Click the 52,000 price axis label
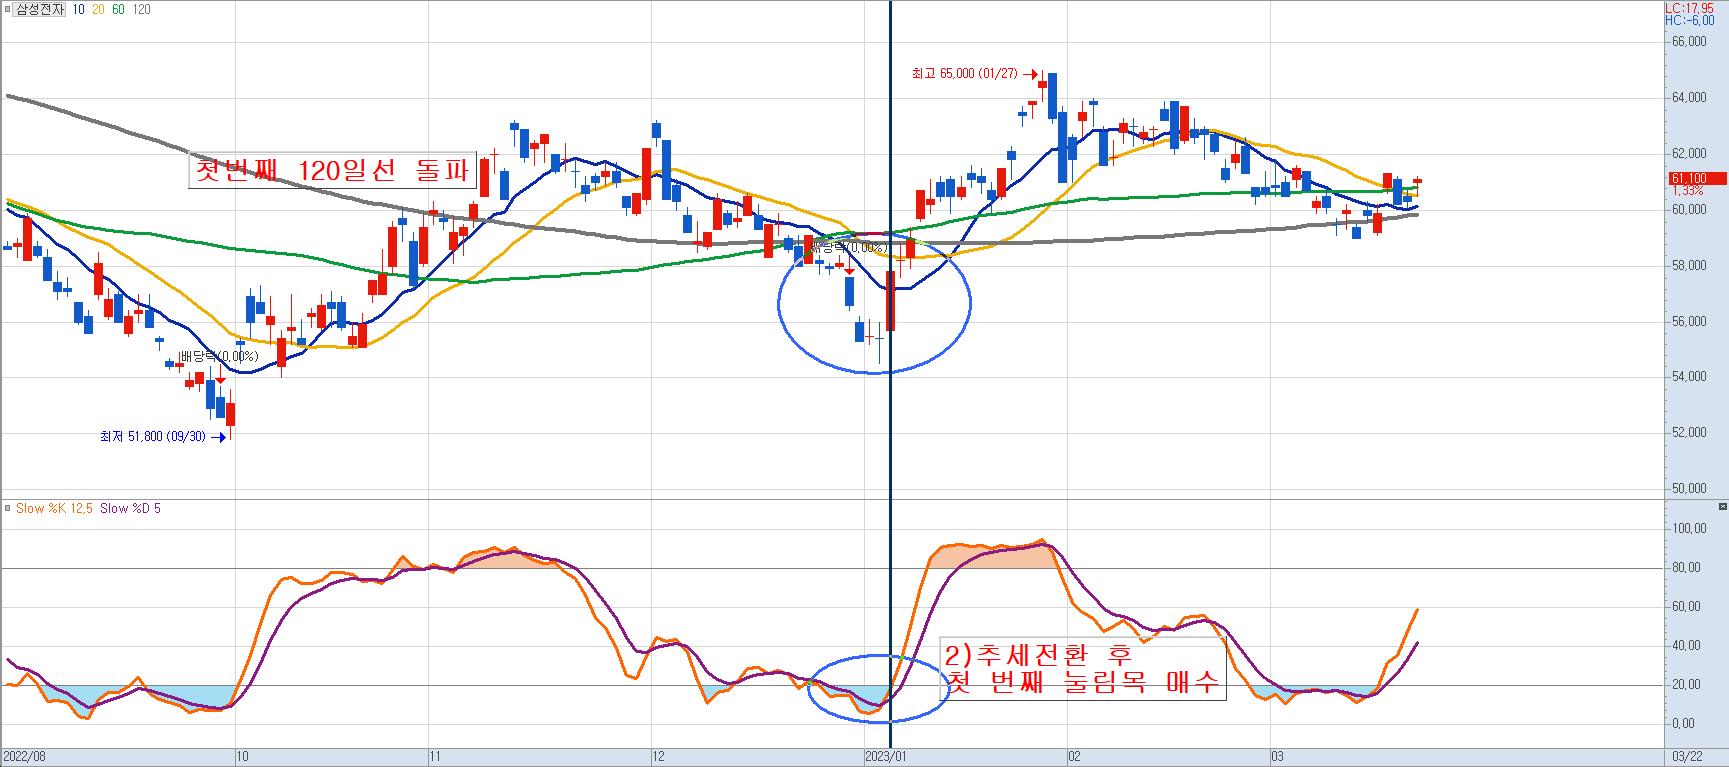 [1689, 433]
